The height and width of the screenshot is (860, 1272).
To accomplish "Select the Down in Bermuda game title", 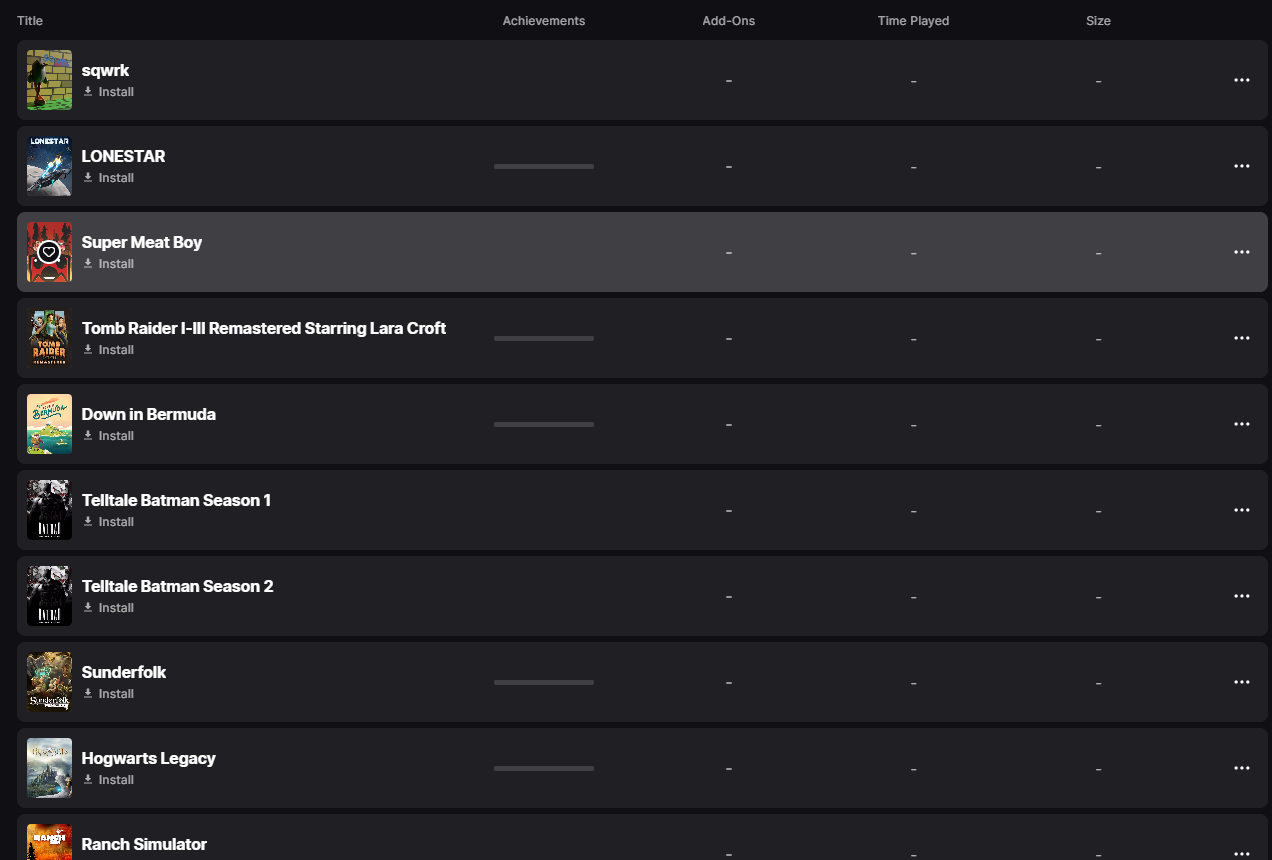I will pos(149,414).
